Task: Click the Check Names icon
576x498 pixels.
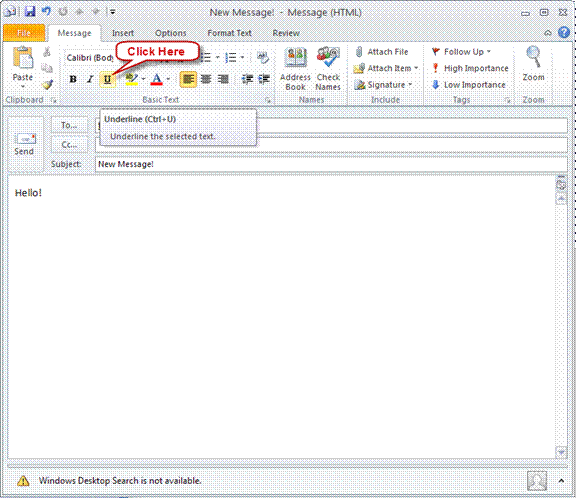Action: coord(328,58)
